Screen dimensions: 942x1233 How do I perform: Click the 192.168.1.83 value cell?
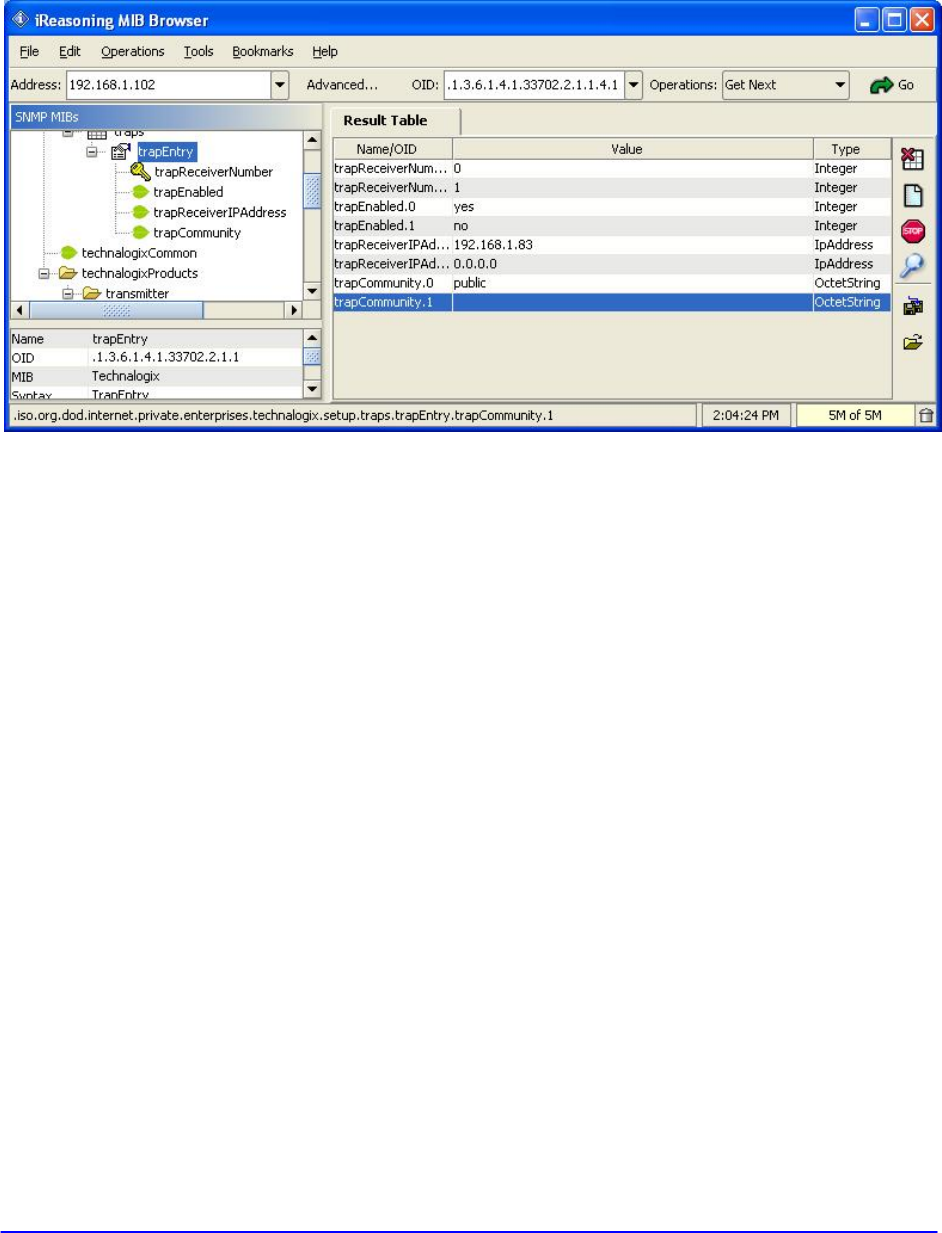(x=632, y=245)
